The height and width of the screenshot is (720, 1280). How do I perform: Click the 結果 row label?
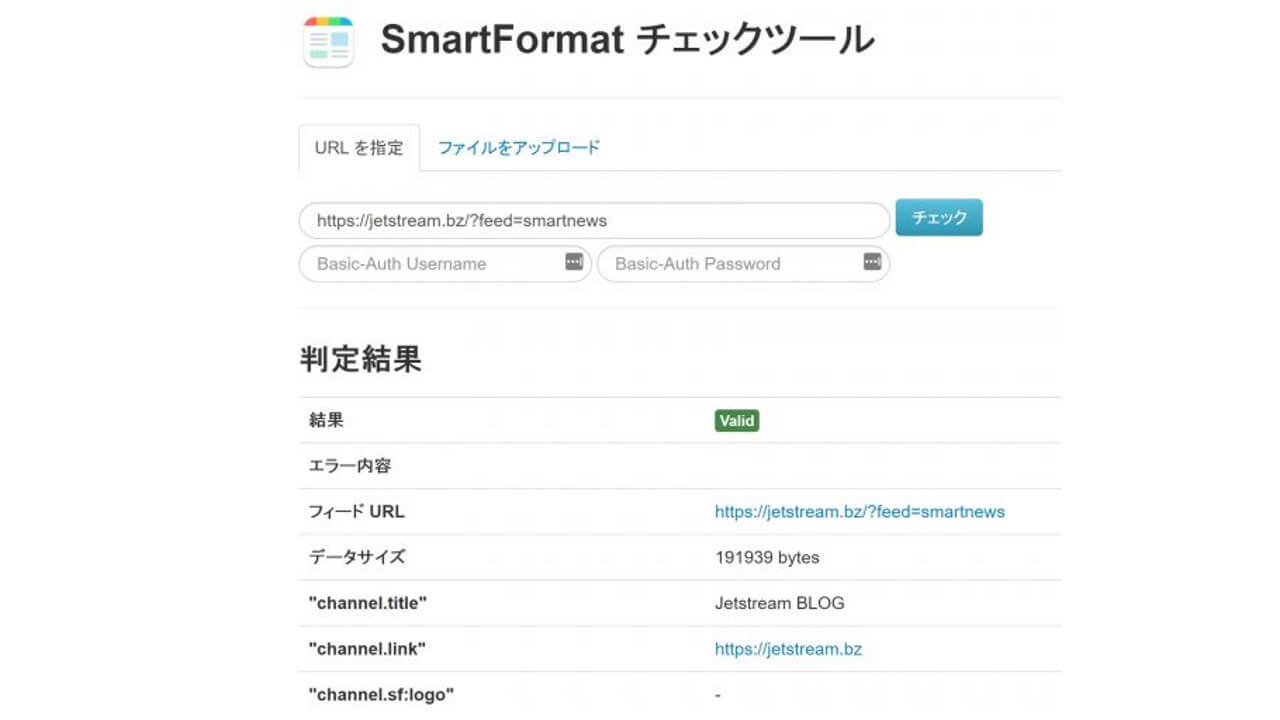(x=326, y=420)
